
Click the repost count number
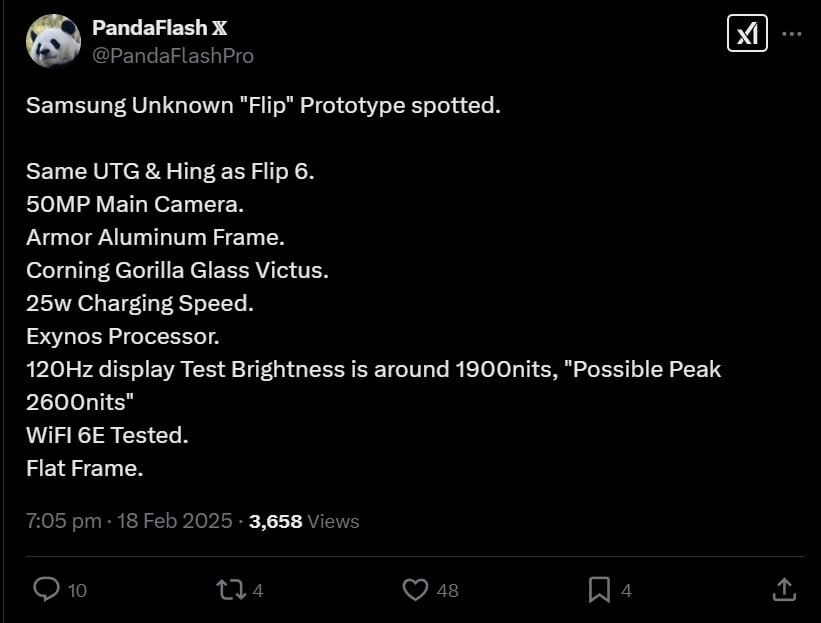point(258,591)
